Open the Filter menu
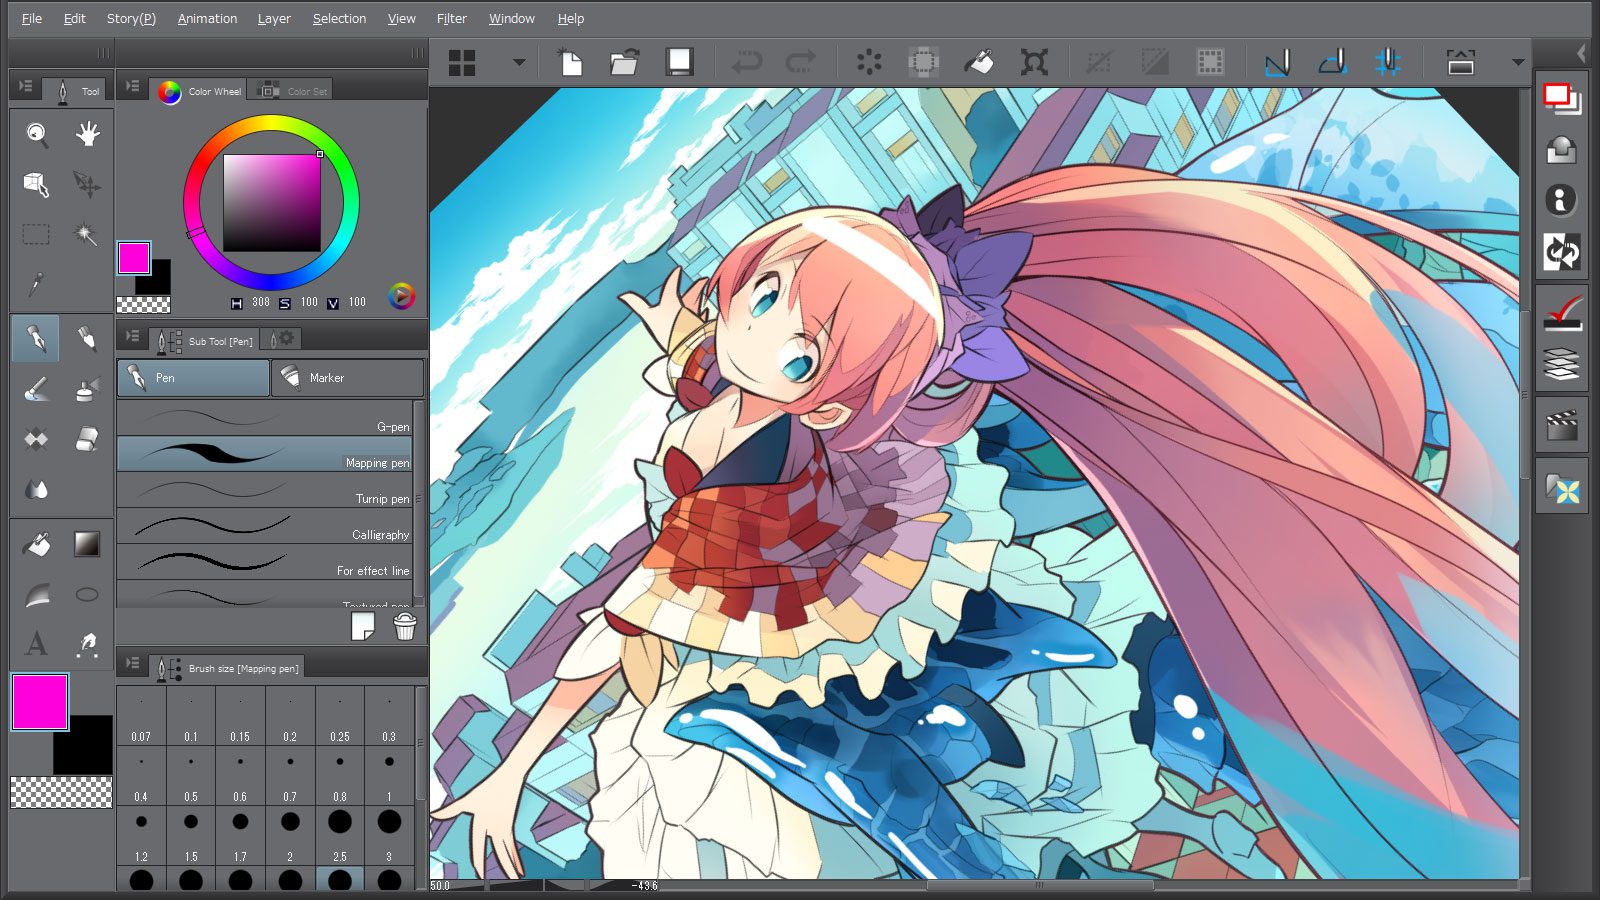 (451, 18)
